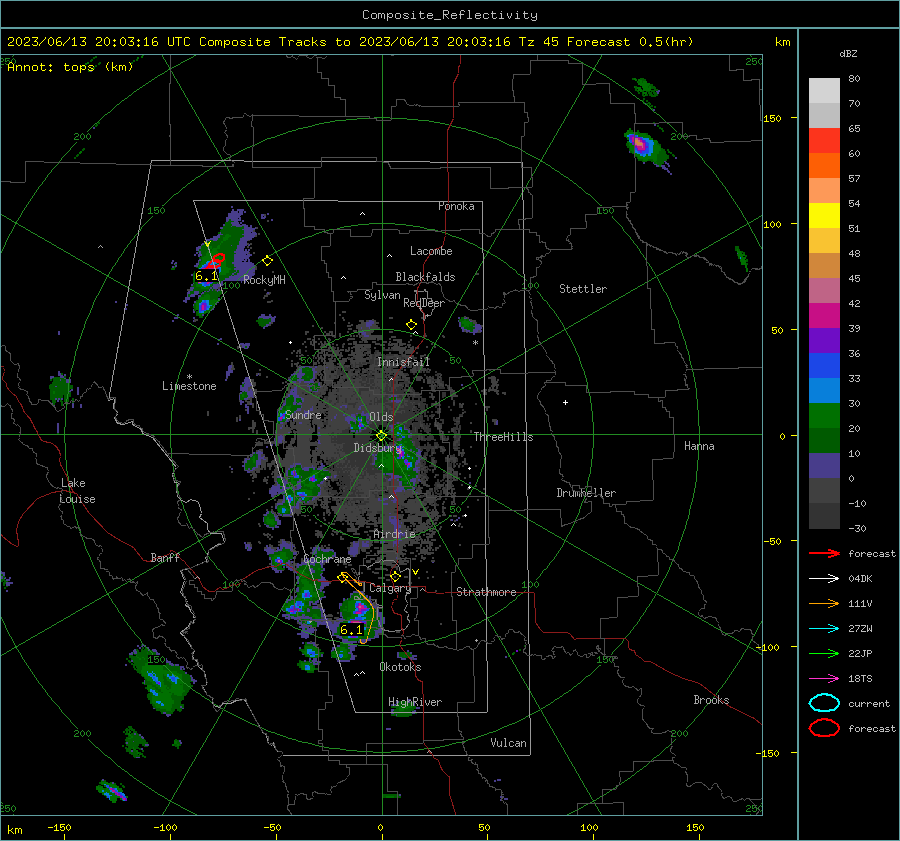Select the 20 dBZ green color swatch
This screenshot has height=841, width=900.
pyautogui.click(x=824, y=416)
